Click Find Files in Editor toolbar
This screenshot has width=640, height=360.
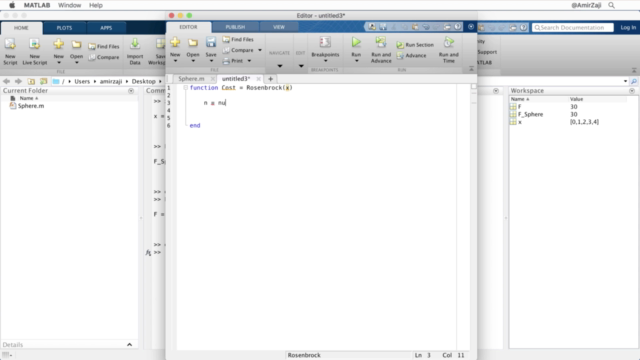tap(238, 40)
